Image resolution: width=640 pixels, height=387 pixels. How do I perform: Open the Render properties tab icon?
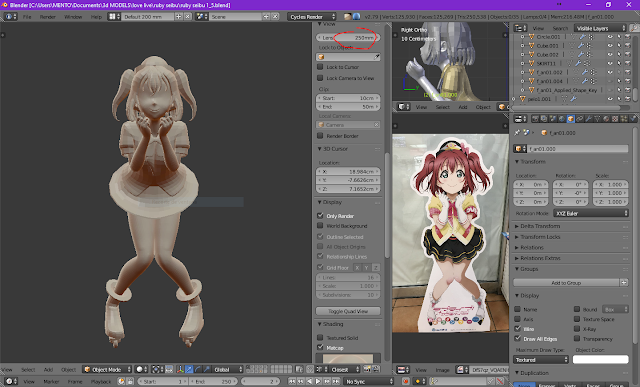click(535, 119)
